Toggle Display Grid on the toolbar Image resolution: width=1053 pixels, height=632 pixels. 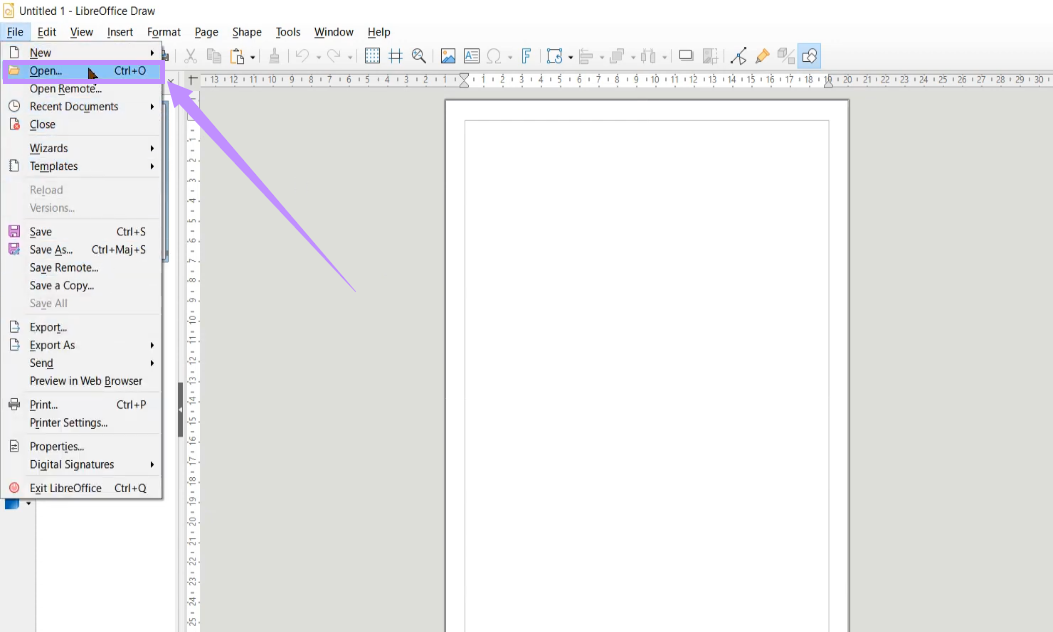pyautogui.click(x=373, y=55)
